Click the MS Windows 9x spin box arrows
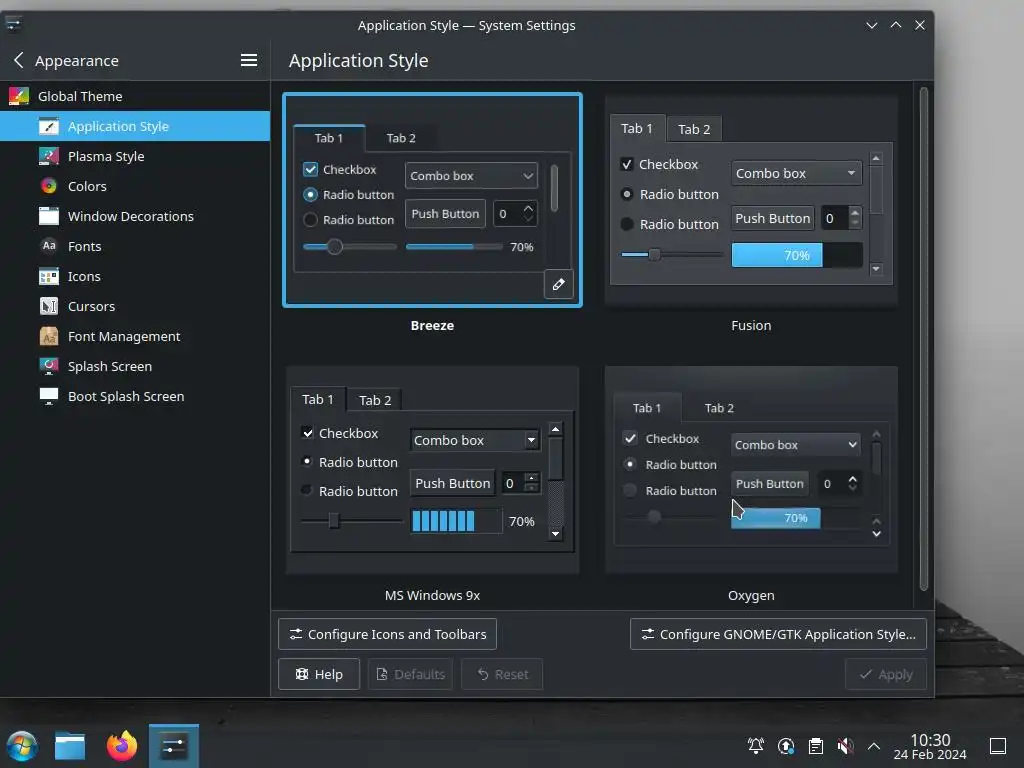 532,483
